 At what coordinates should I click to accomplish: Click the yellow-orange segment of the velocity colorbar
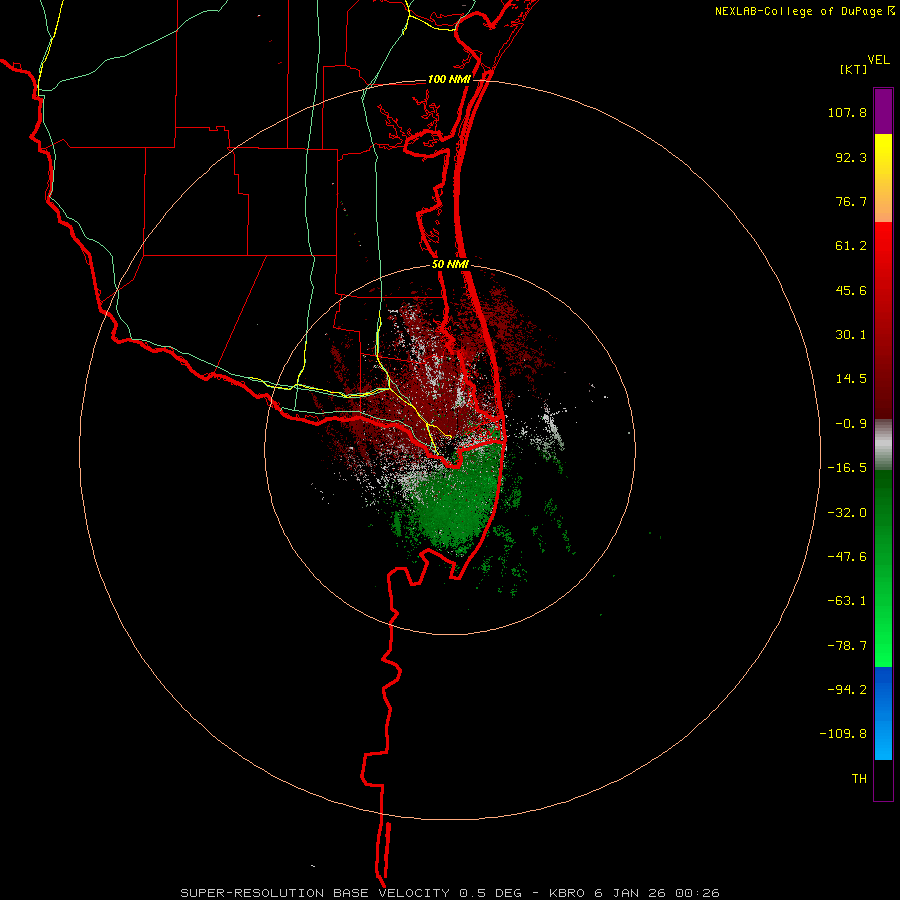coord(883,178)
